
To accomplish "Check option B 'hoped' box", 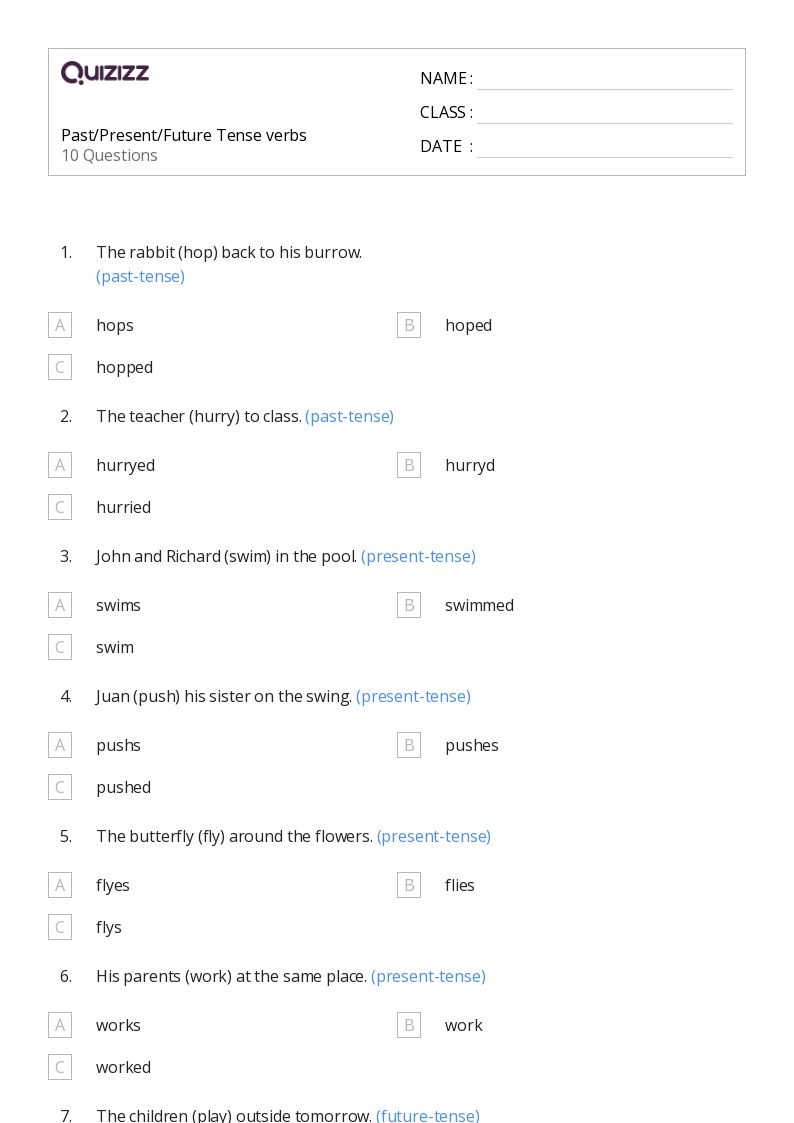I will 409,325.
